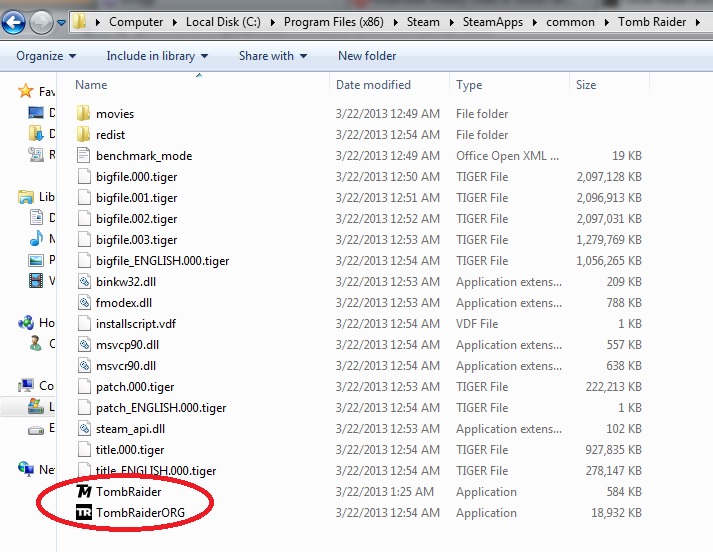
Task: Navigate to SteamApps in the address bar
Action: tap(486, 21)
